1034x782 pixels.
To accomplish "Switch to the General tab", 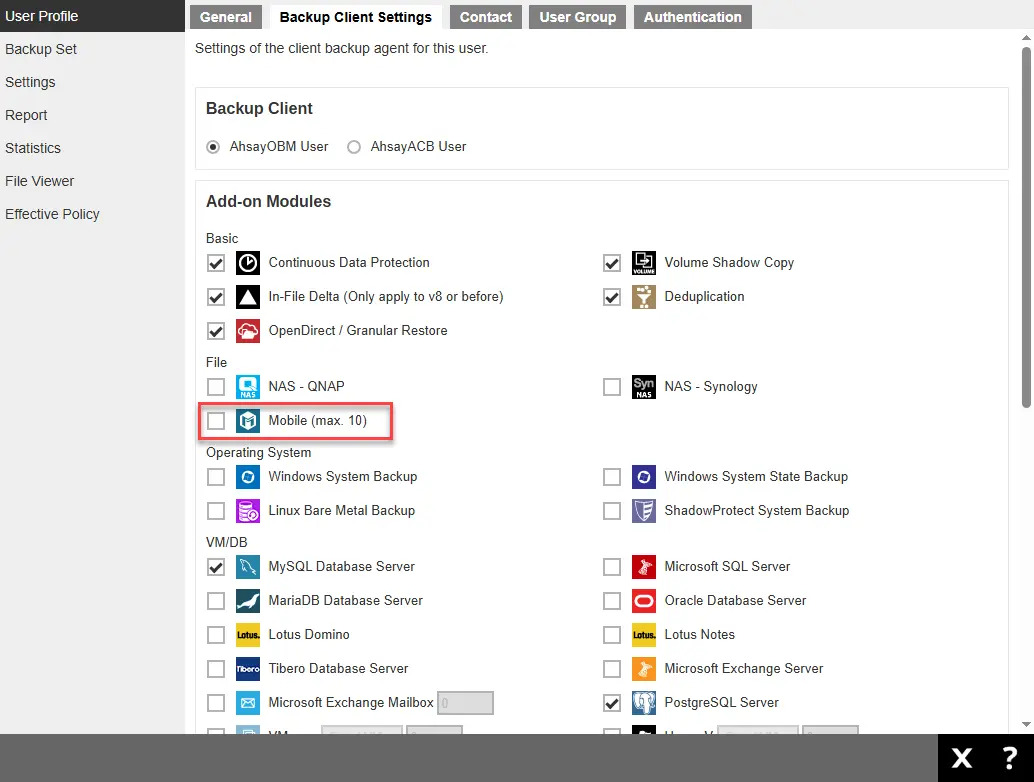I will pos(226,17).
